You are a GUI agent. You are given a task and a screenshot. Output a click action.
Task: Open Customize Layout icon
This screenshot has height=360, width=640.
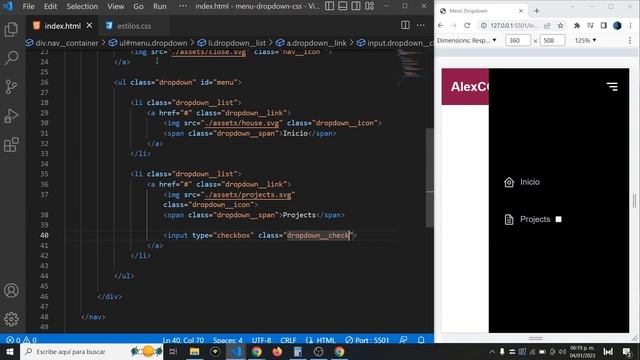coord(369,6)
